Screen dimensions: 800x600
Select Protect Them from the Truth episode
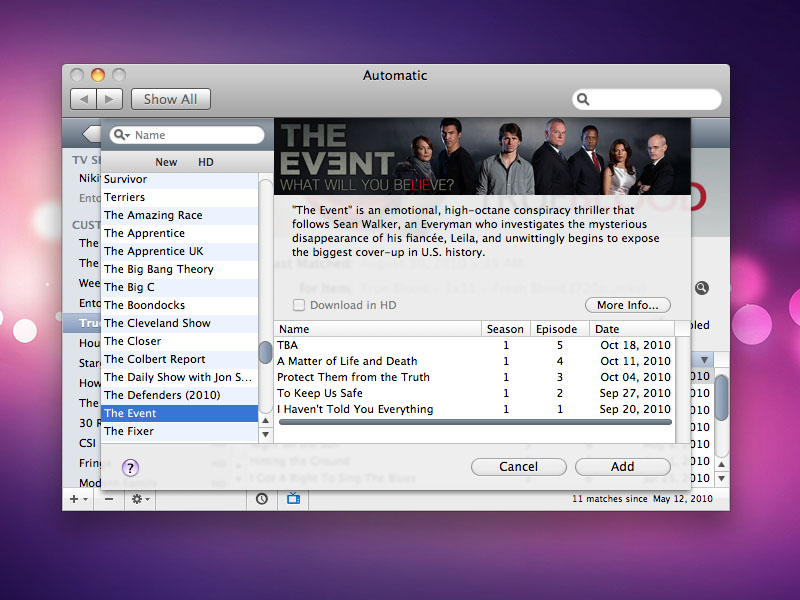[x=474, y=377]
